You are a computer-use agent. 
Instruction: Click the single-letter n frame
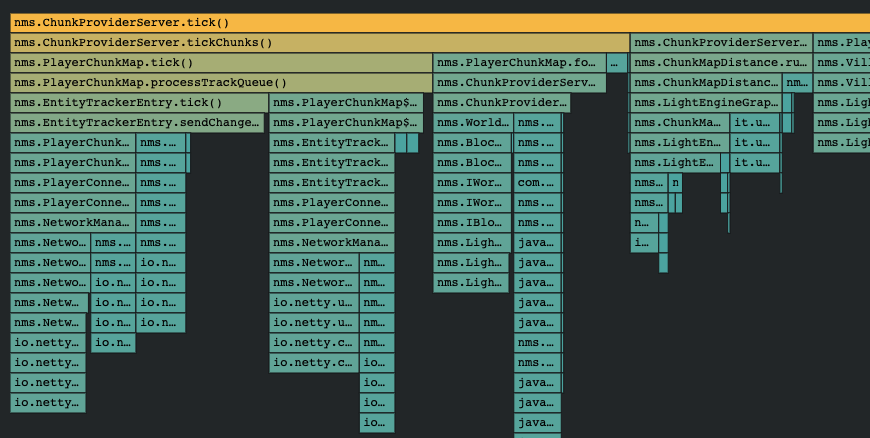pos(676,183)
